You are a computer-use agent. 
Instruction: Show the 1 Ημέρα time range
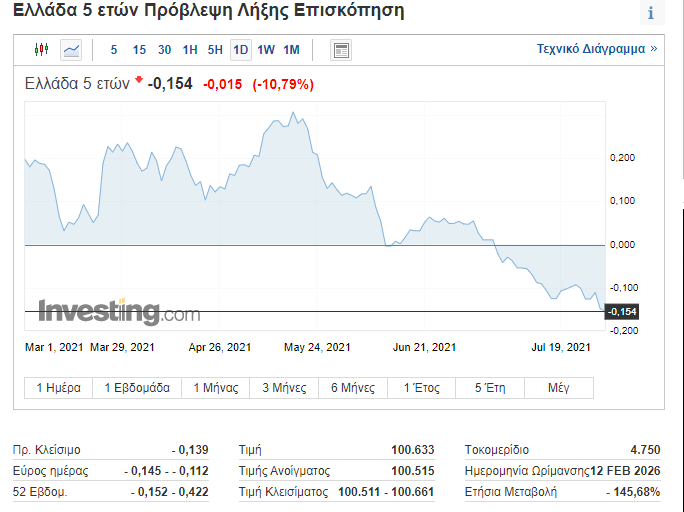58,388
